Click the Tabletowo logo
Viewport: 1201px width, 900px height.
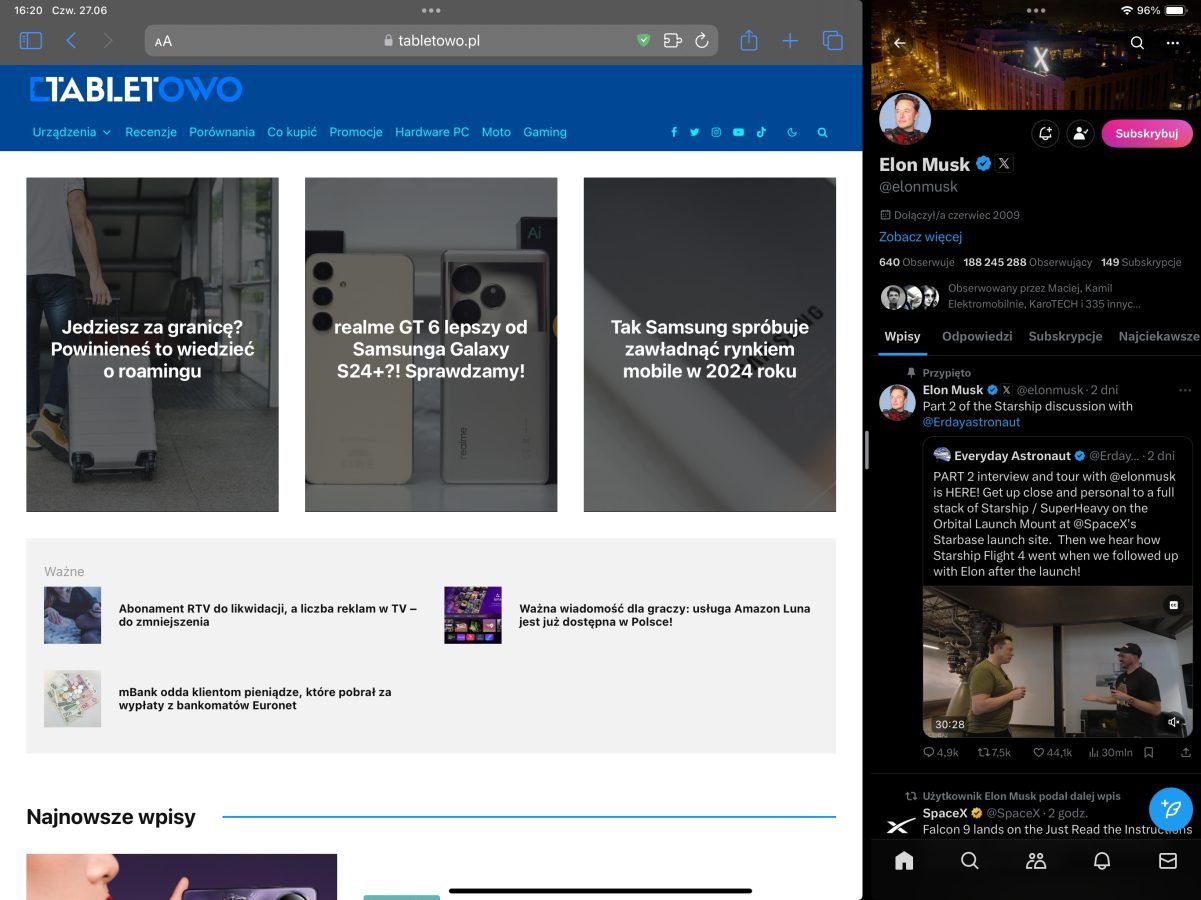136,90
